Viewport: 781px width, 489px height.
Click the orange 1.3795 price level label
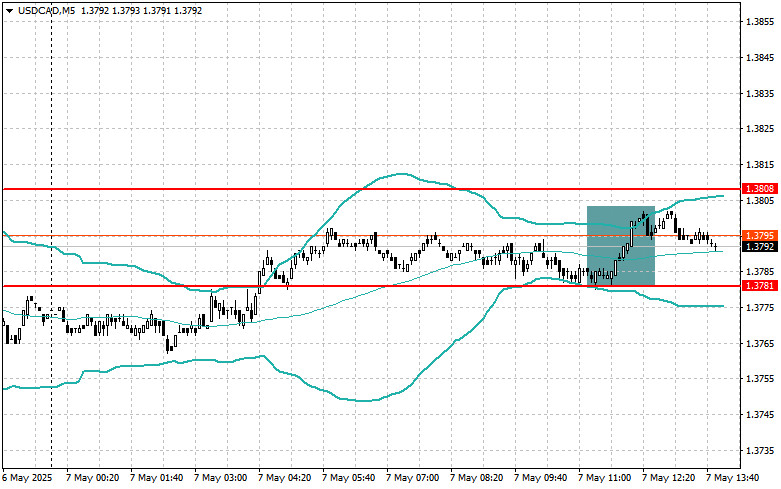760,236
